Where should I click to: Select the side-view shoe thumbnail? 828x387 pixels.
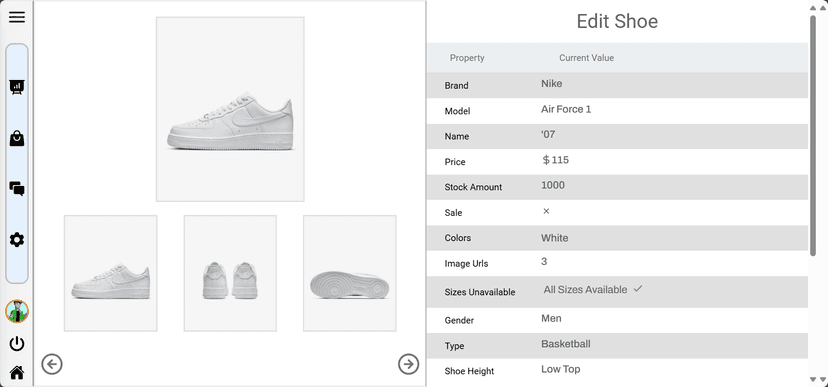[110, 273]
